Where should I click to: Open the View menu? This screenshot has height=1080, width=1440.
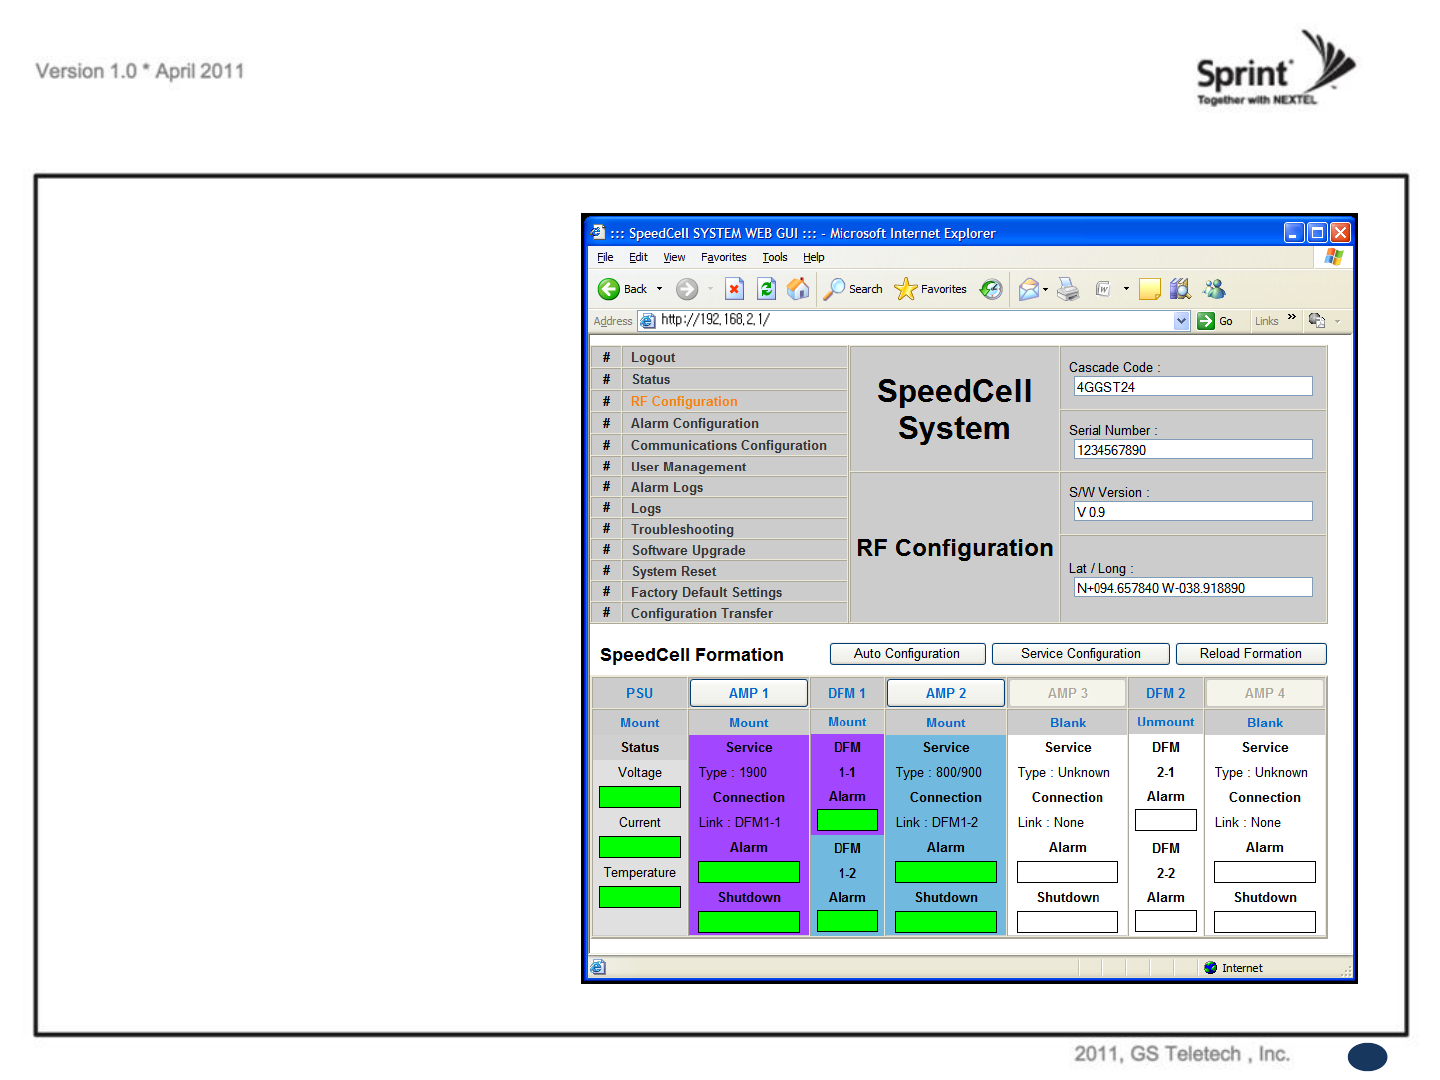674,257
